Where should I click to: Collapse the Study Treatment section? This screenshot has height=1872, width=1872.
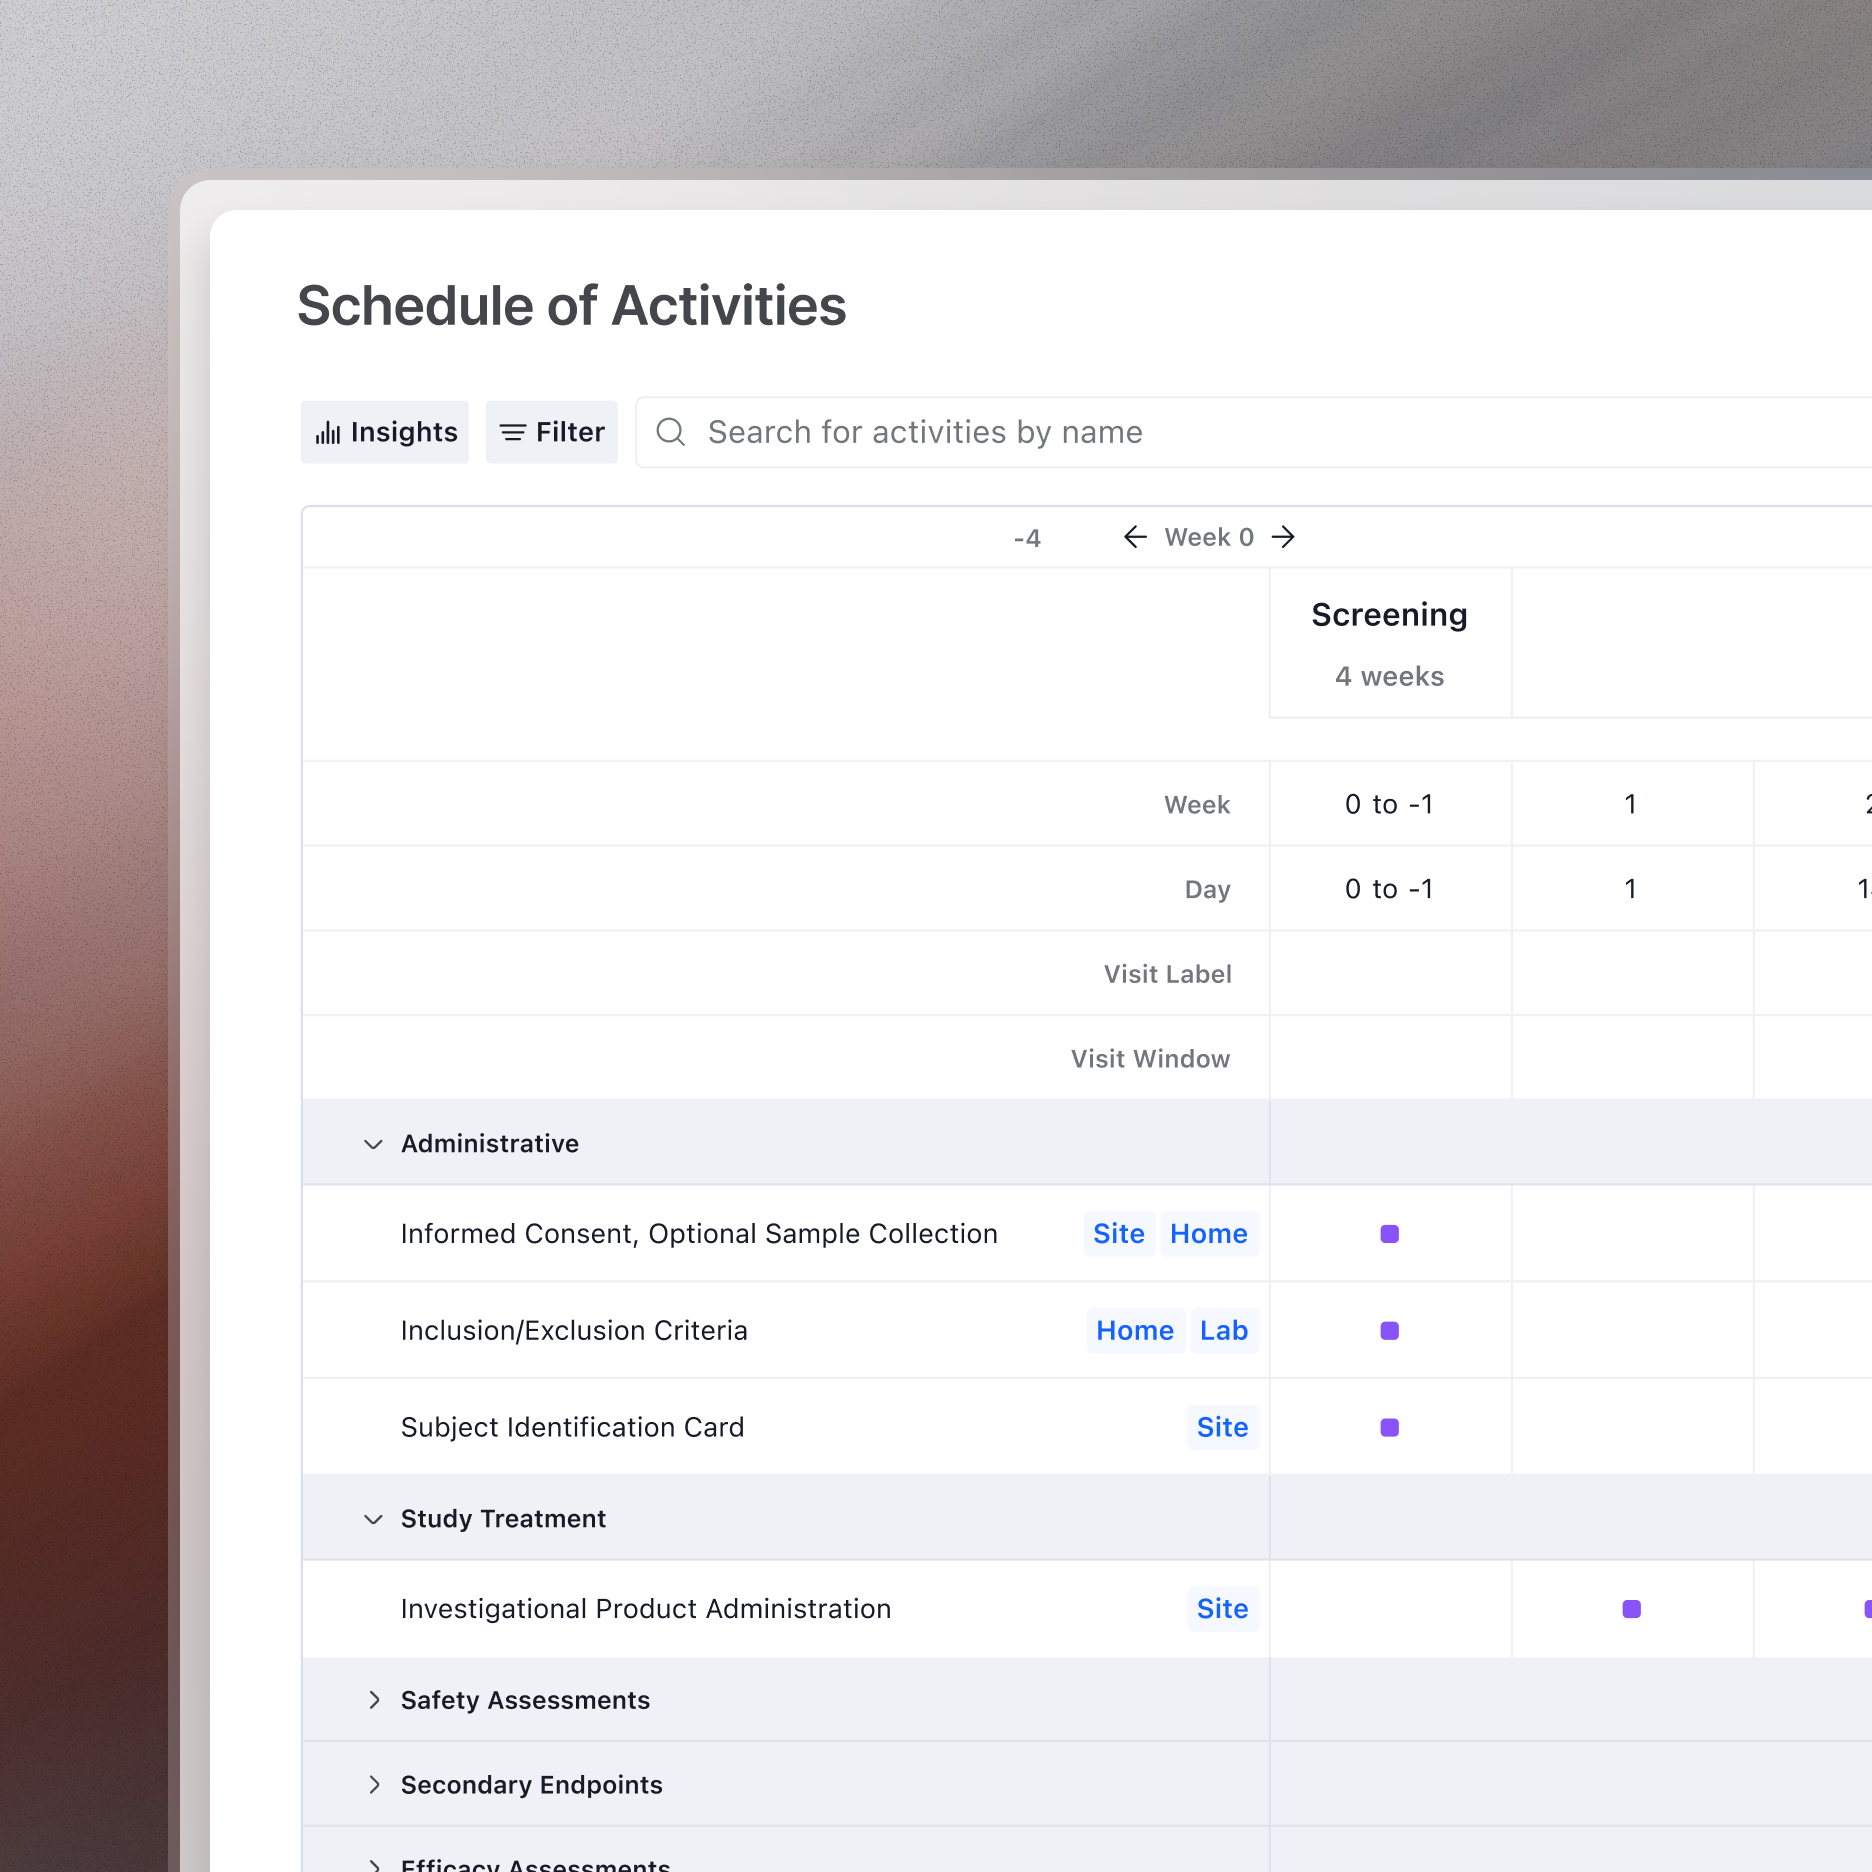point(373,1519)
